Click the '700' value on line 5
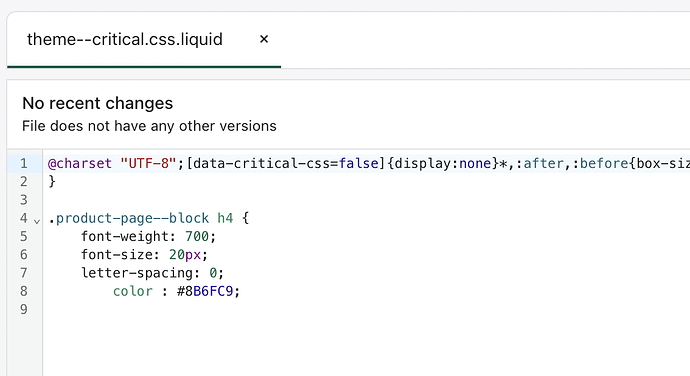Image resolution: width=690 pixels, height=376 pixels. pyautogui.click(x=197, y=236)
